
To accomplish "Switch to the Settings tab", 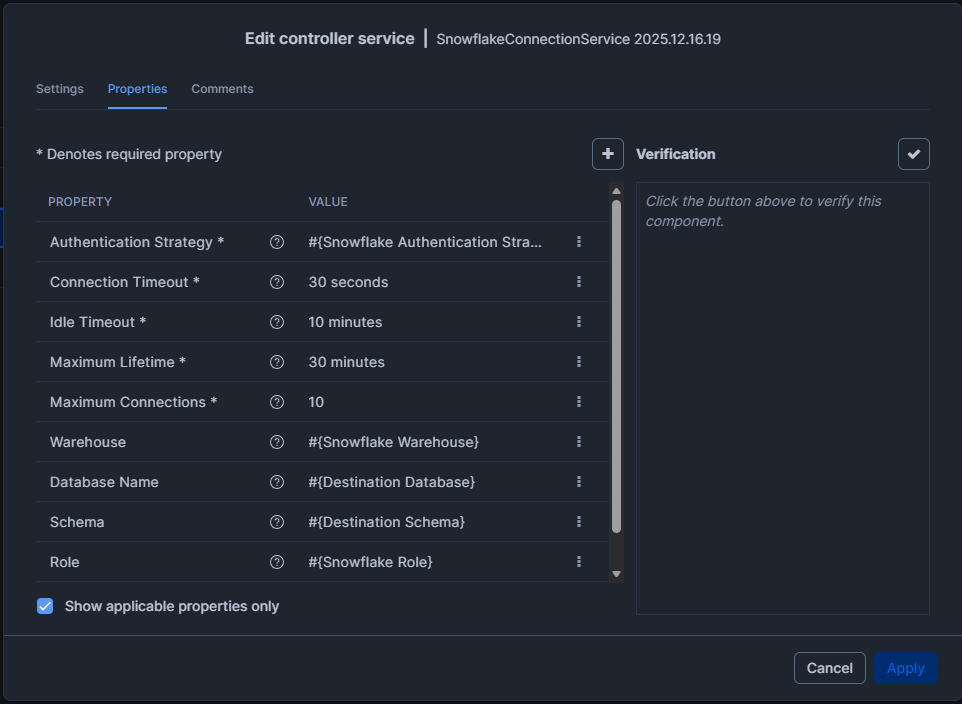I will pos(60,89).
